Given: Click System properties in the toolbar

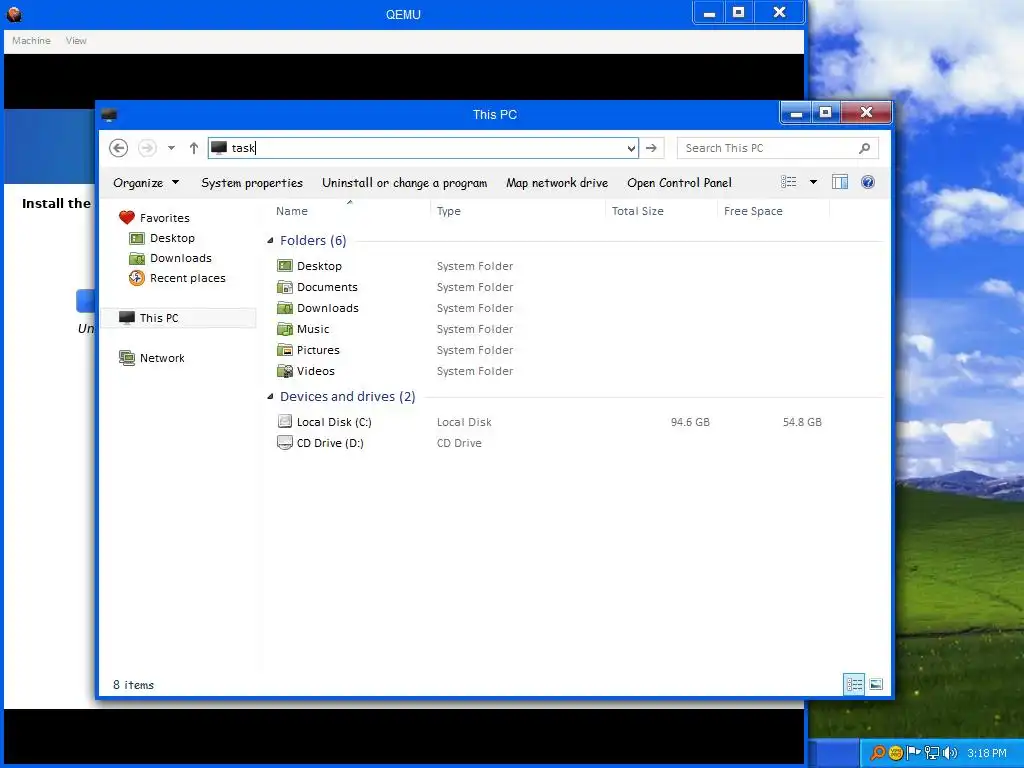Looking at the screenshot, I should coord(252,183).
